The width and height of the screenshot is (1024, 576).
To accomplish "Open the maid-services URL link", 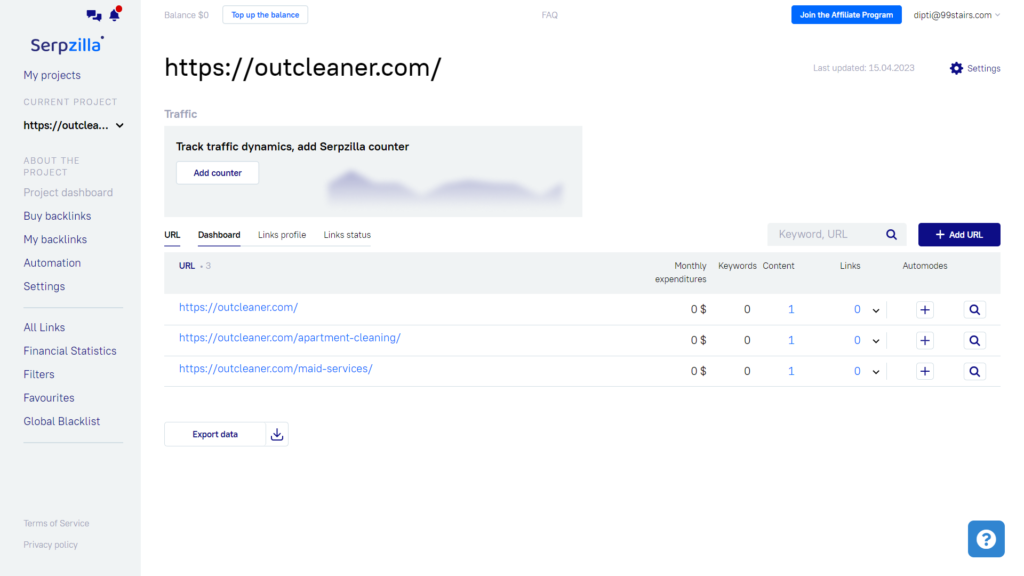I will coord(276,368).
